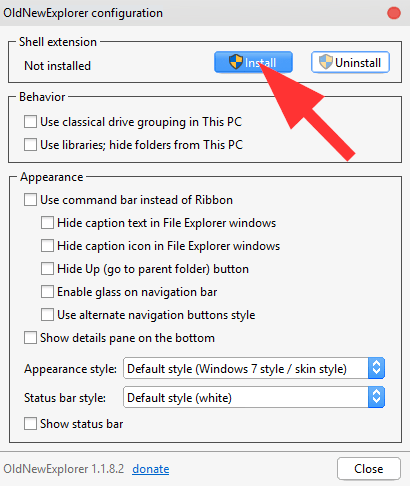
Task: Open Status bar style dropdown arrows
Action: [x=376, y=397]
